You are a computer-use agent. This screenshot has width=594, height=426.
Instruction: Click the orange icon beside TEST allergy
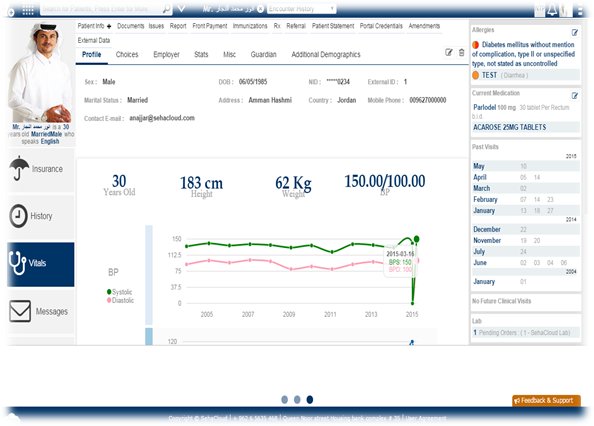[476, 75]
